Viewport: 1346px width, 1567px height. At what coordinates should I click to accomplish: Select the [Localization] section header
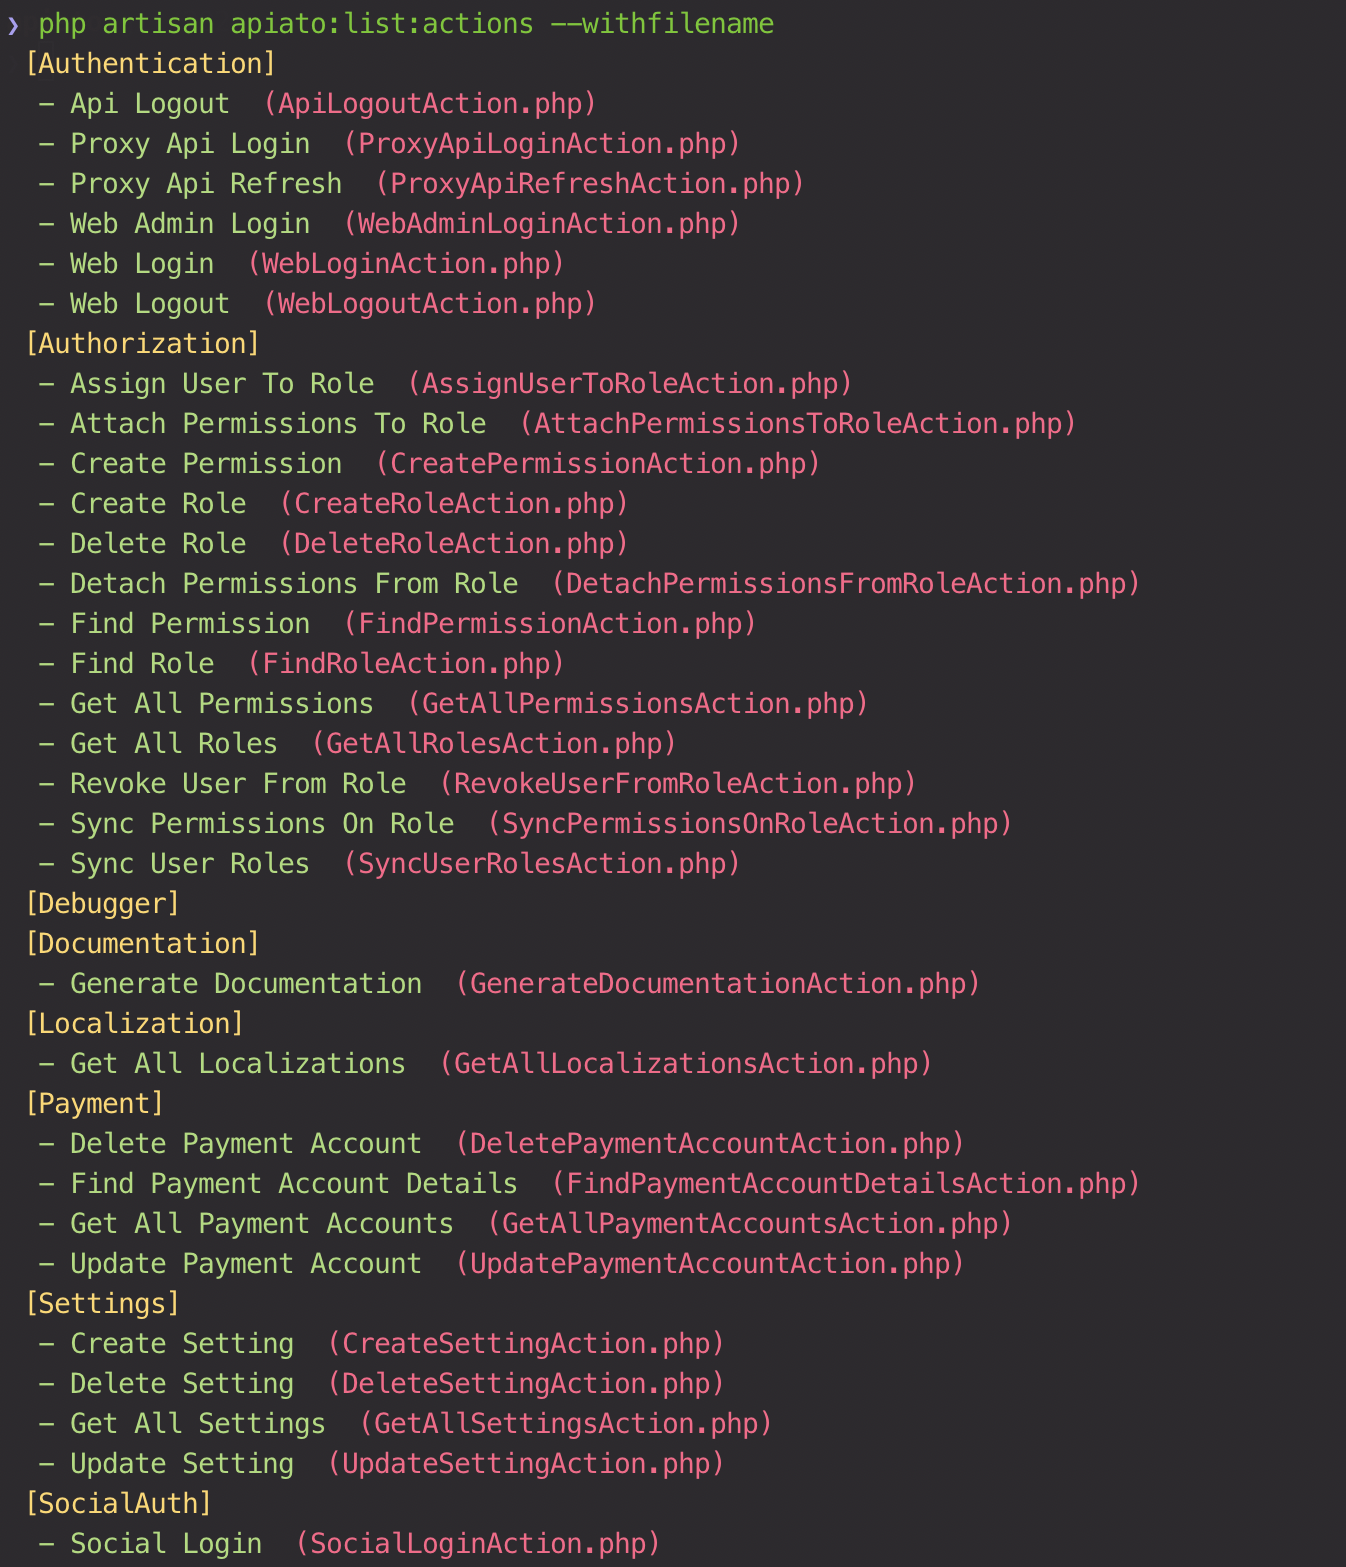[x=134, y=1024]
